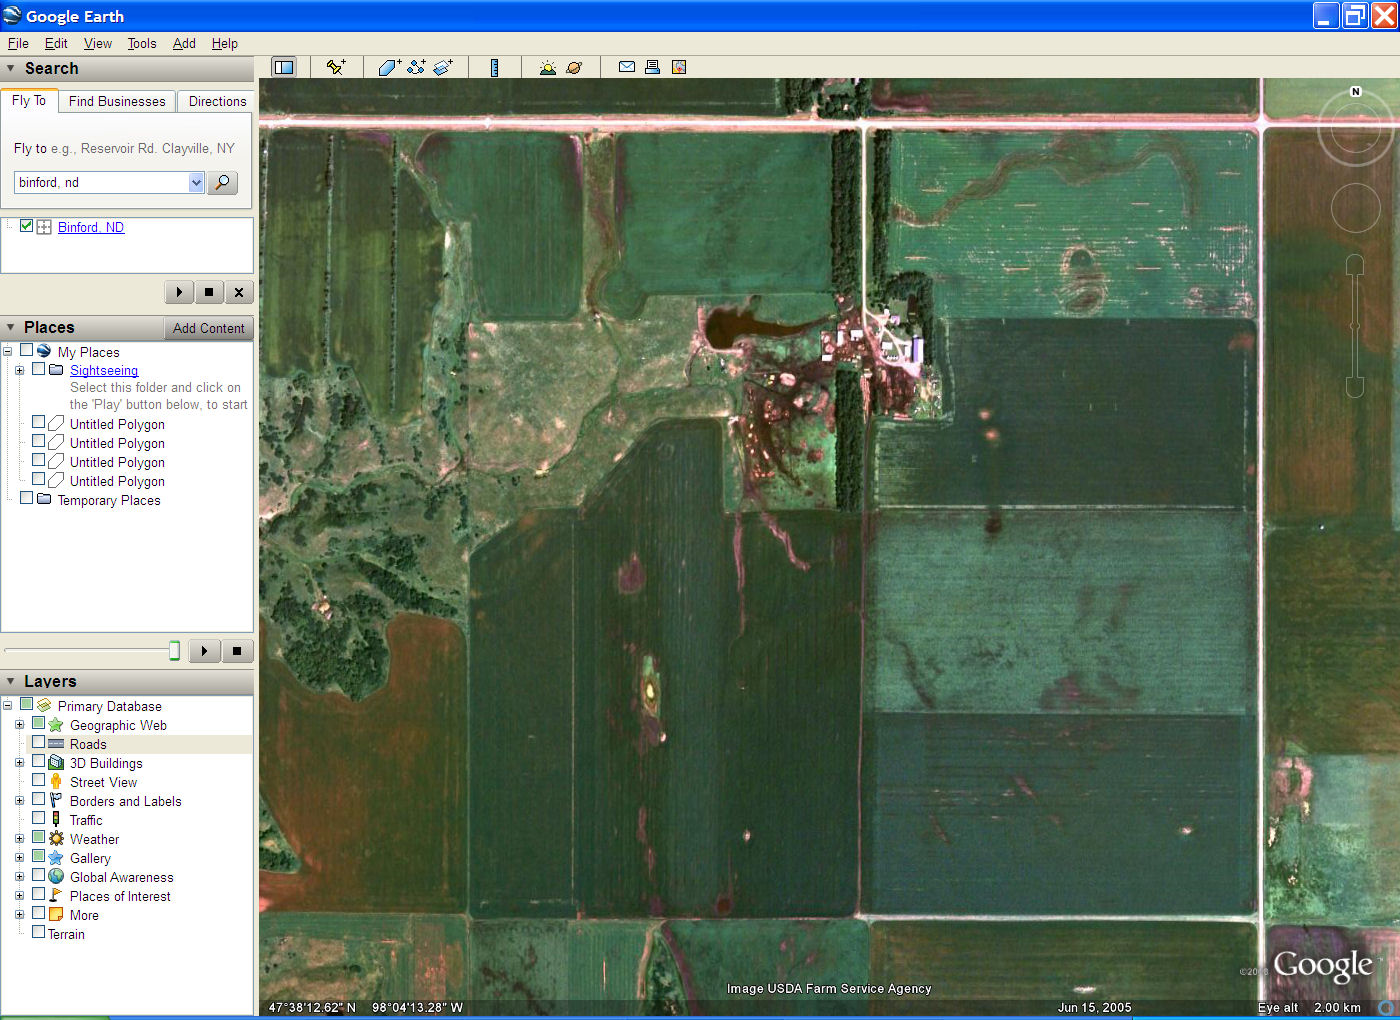This screenshot has width=1400, height=1020.
Task: Toggle the sunlight display icon
Action: 547,67
